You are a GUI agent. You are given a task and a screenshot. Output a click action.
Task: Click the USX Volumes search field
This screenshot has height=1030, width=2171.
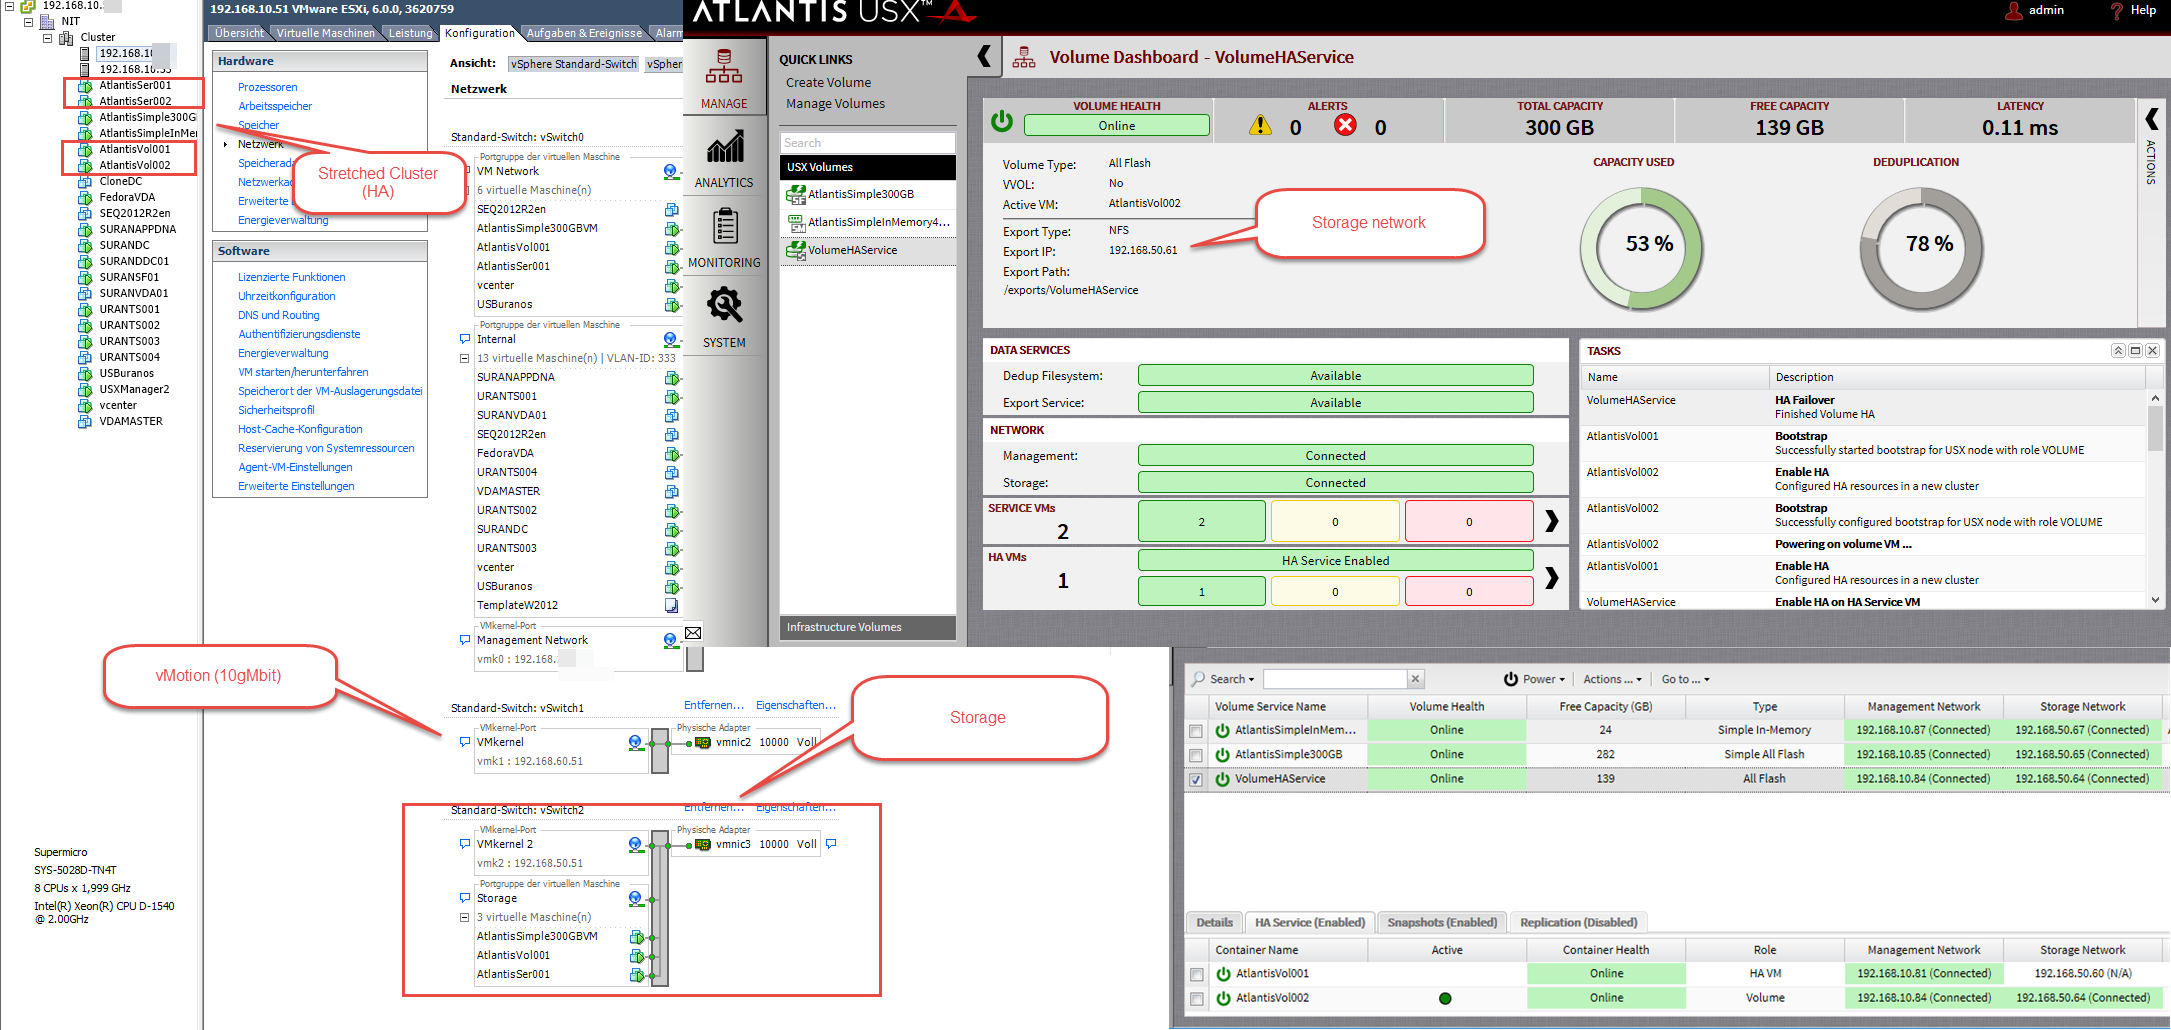[867, 143]
